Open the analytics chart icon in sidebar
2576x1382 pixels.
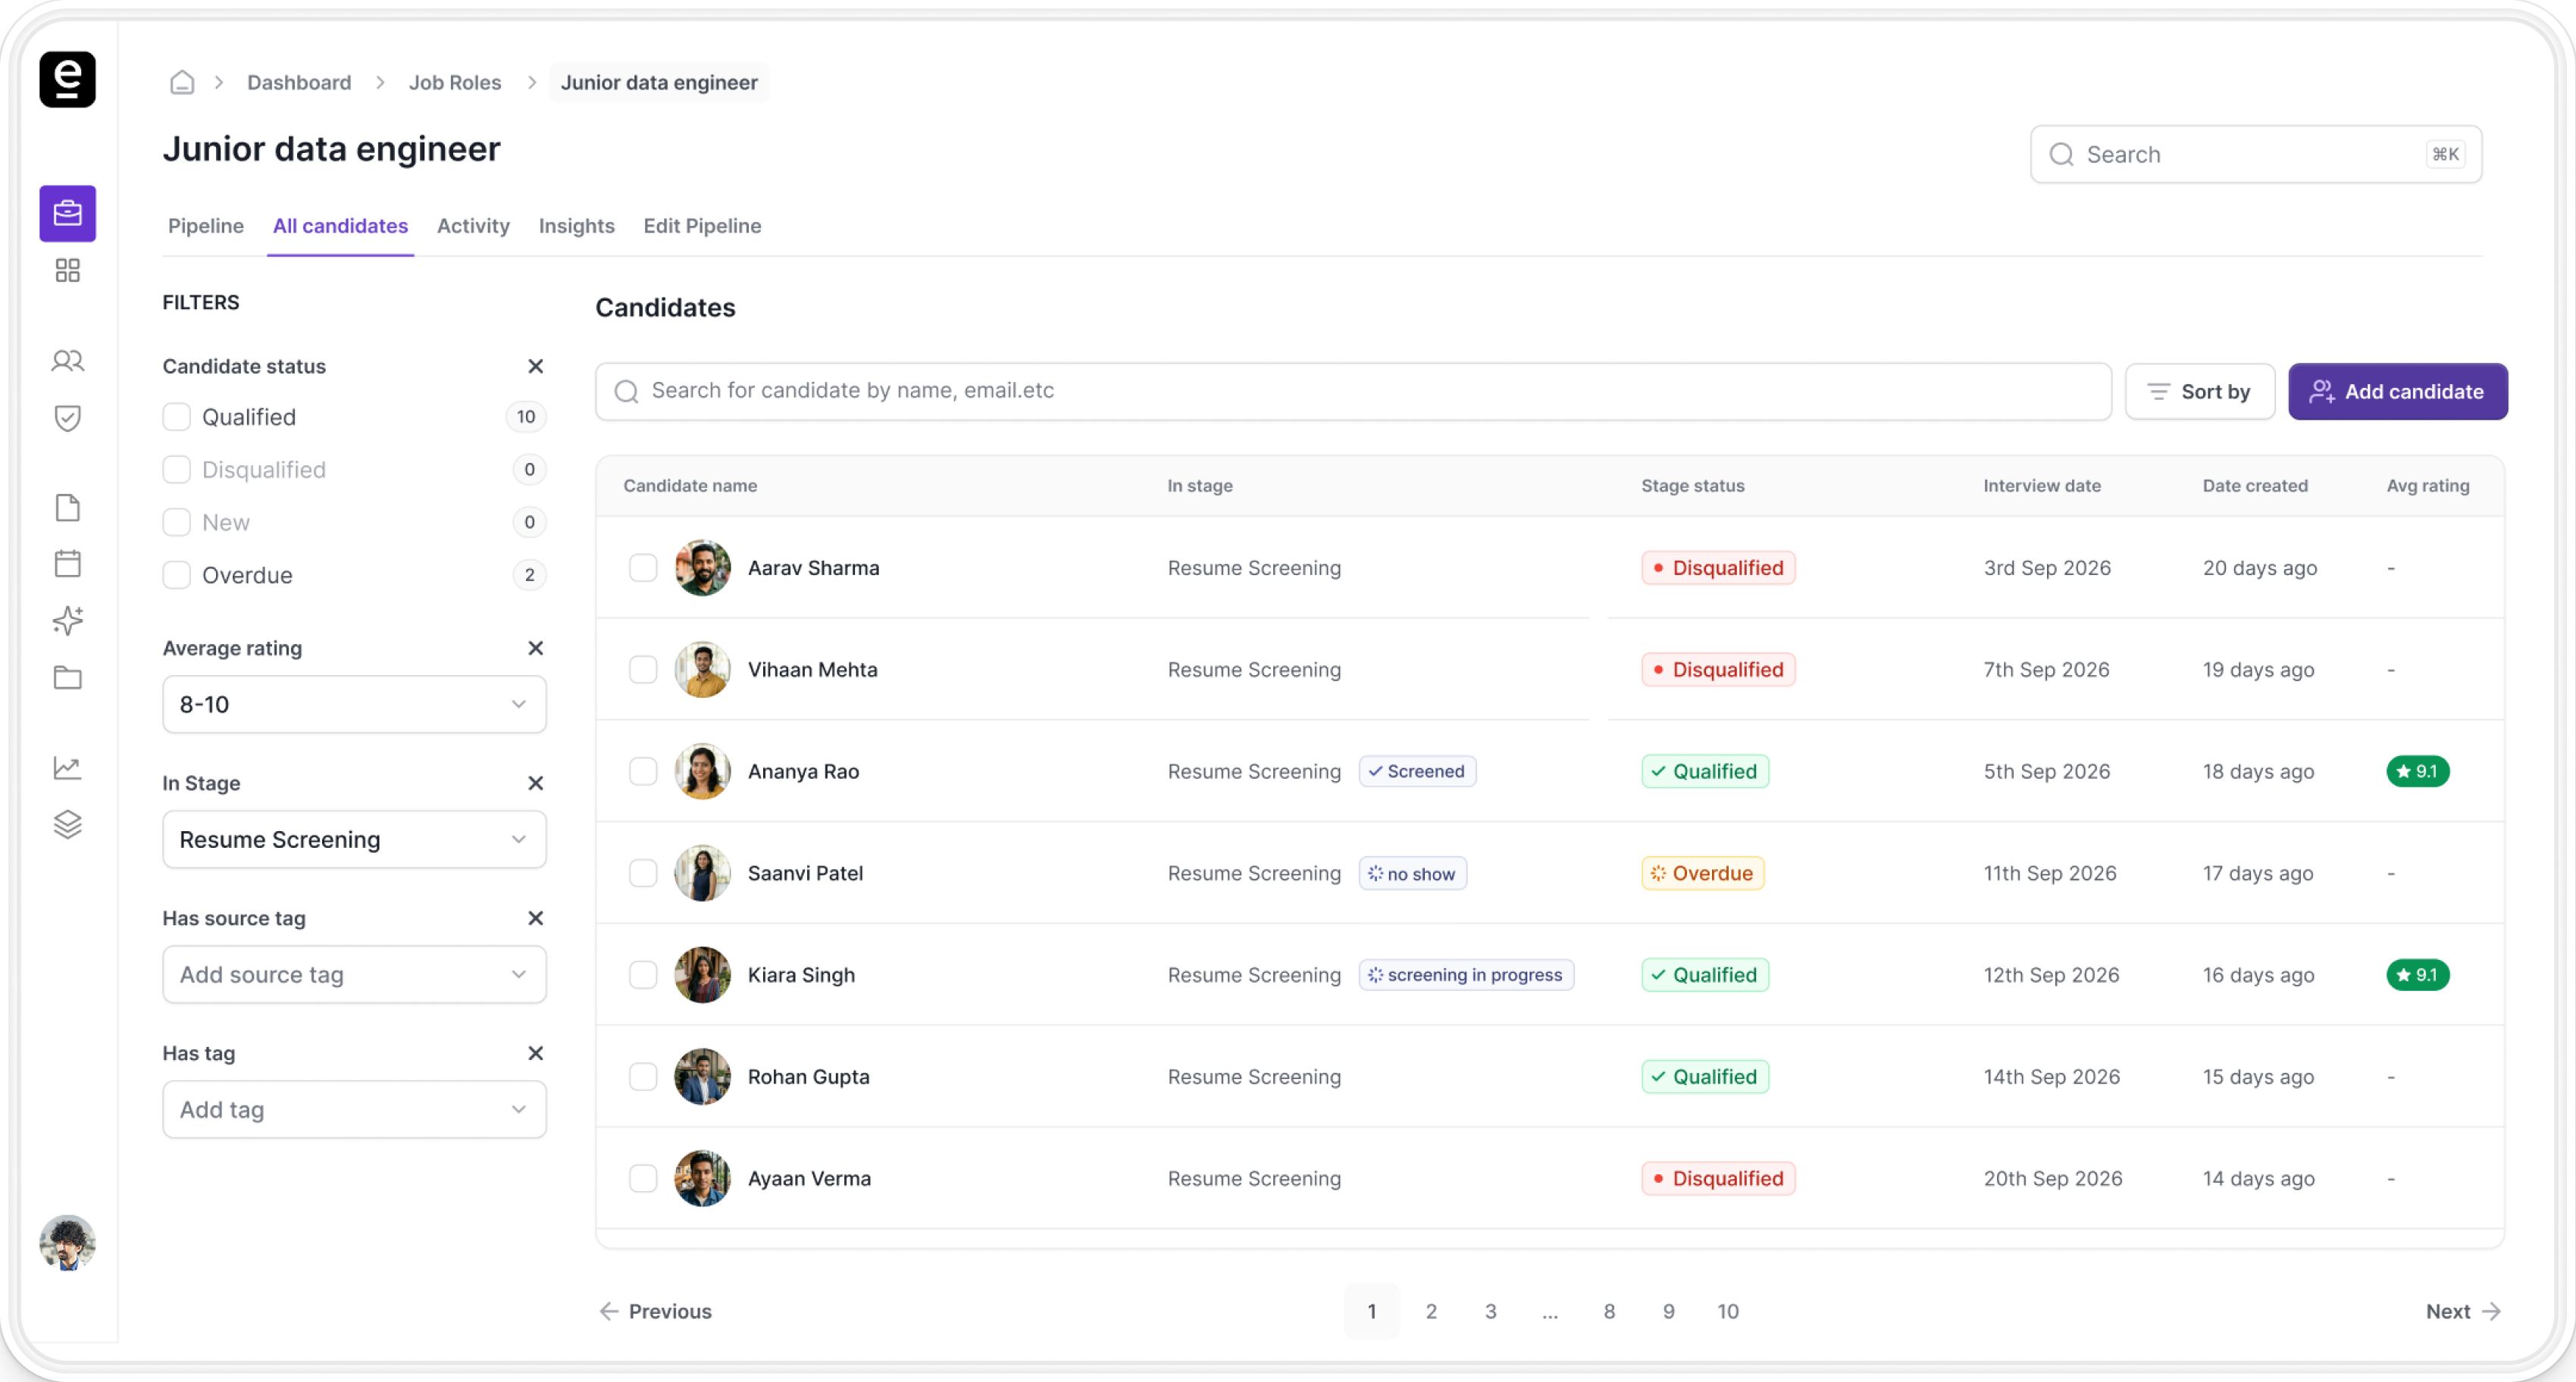pos(67,767)
